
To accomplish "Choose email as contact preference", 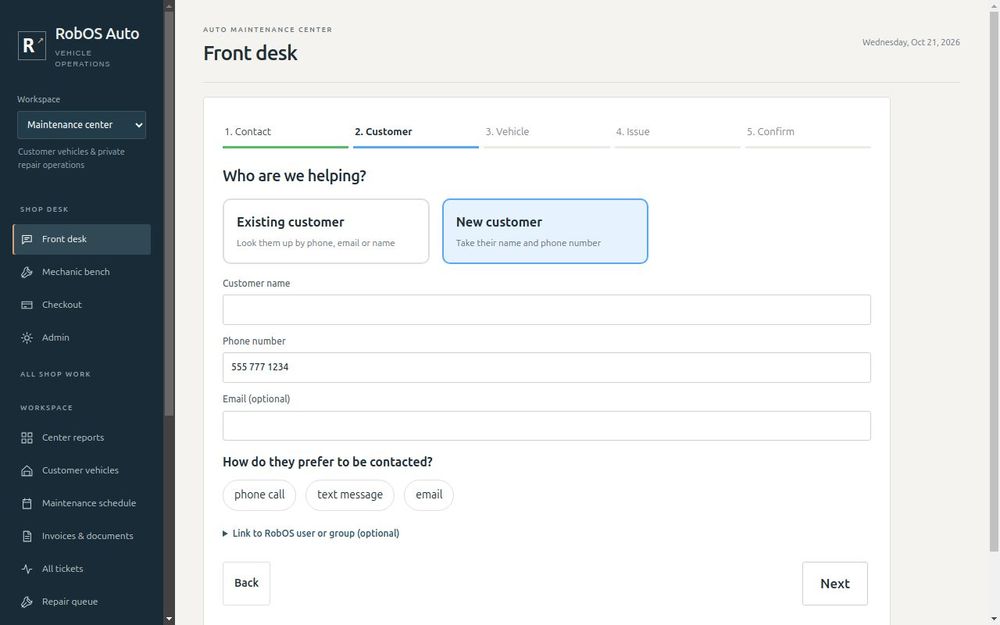I will tap(429, 495).
